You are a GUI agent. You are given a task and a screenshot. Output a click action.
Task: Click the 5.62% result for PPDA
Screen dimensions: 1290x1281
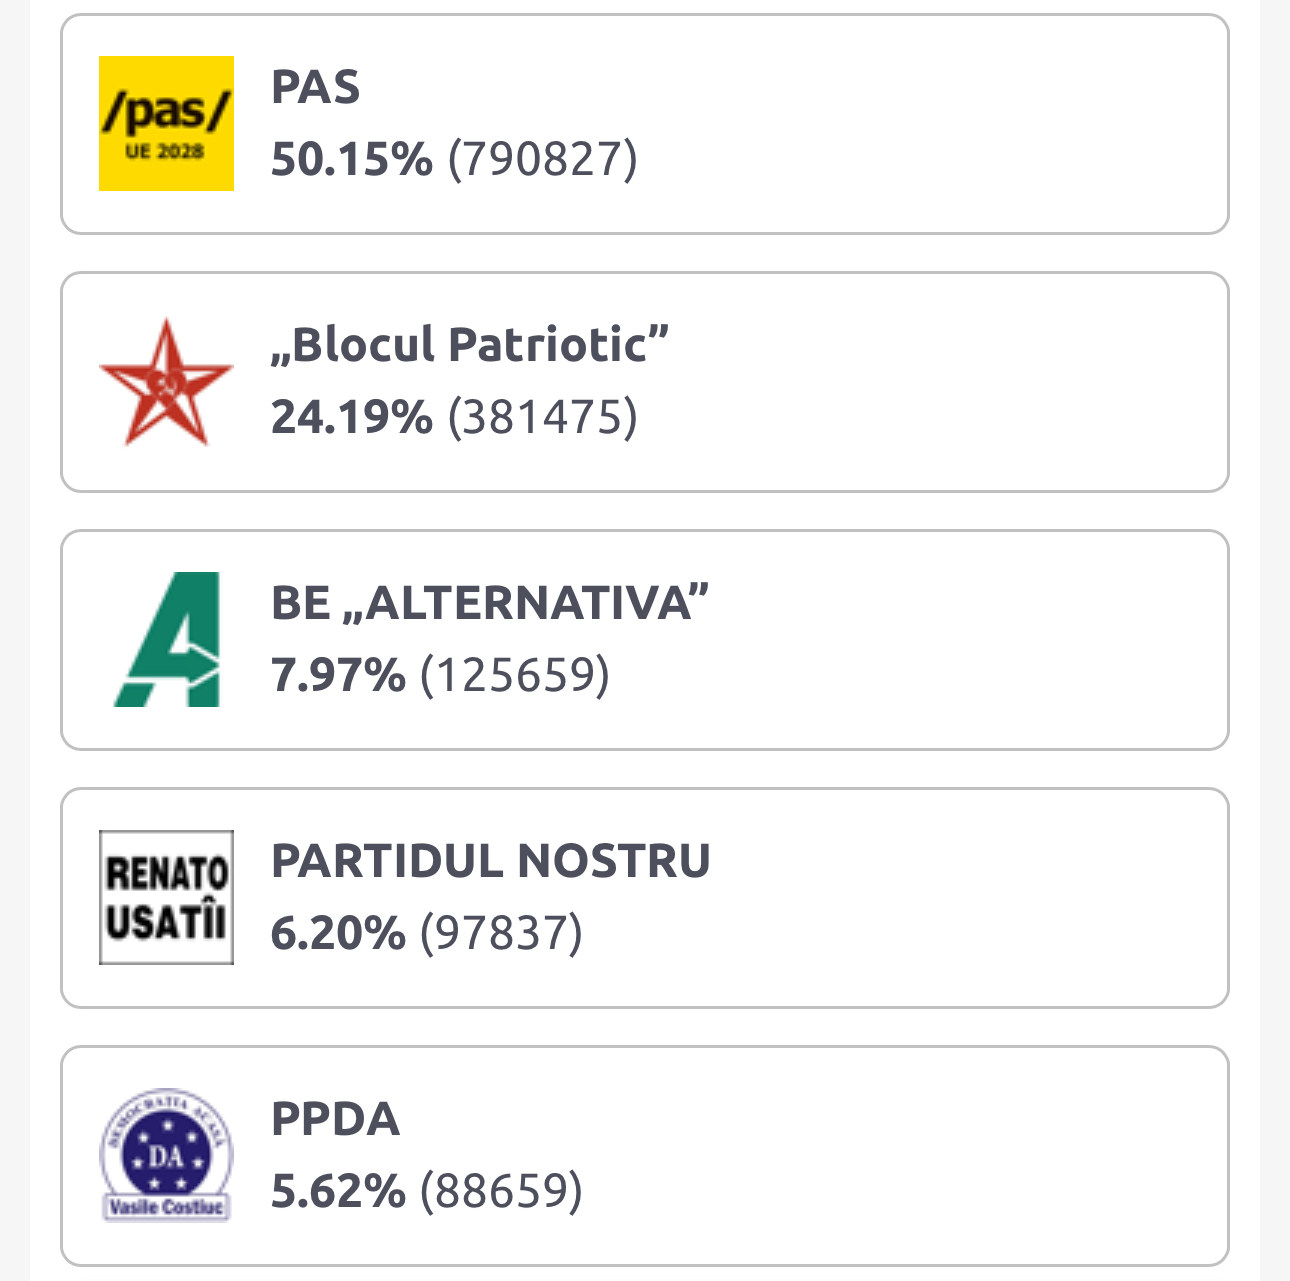coord(338,1191)
